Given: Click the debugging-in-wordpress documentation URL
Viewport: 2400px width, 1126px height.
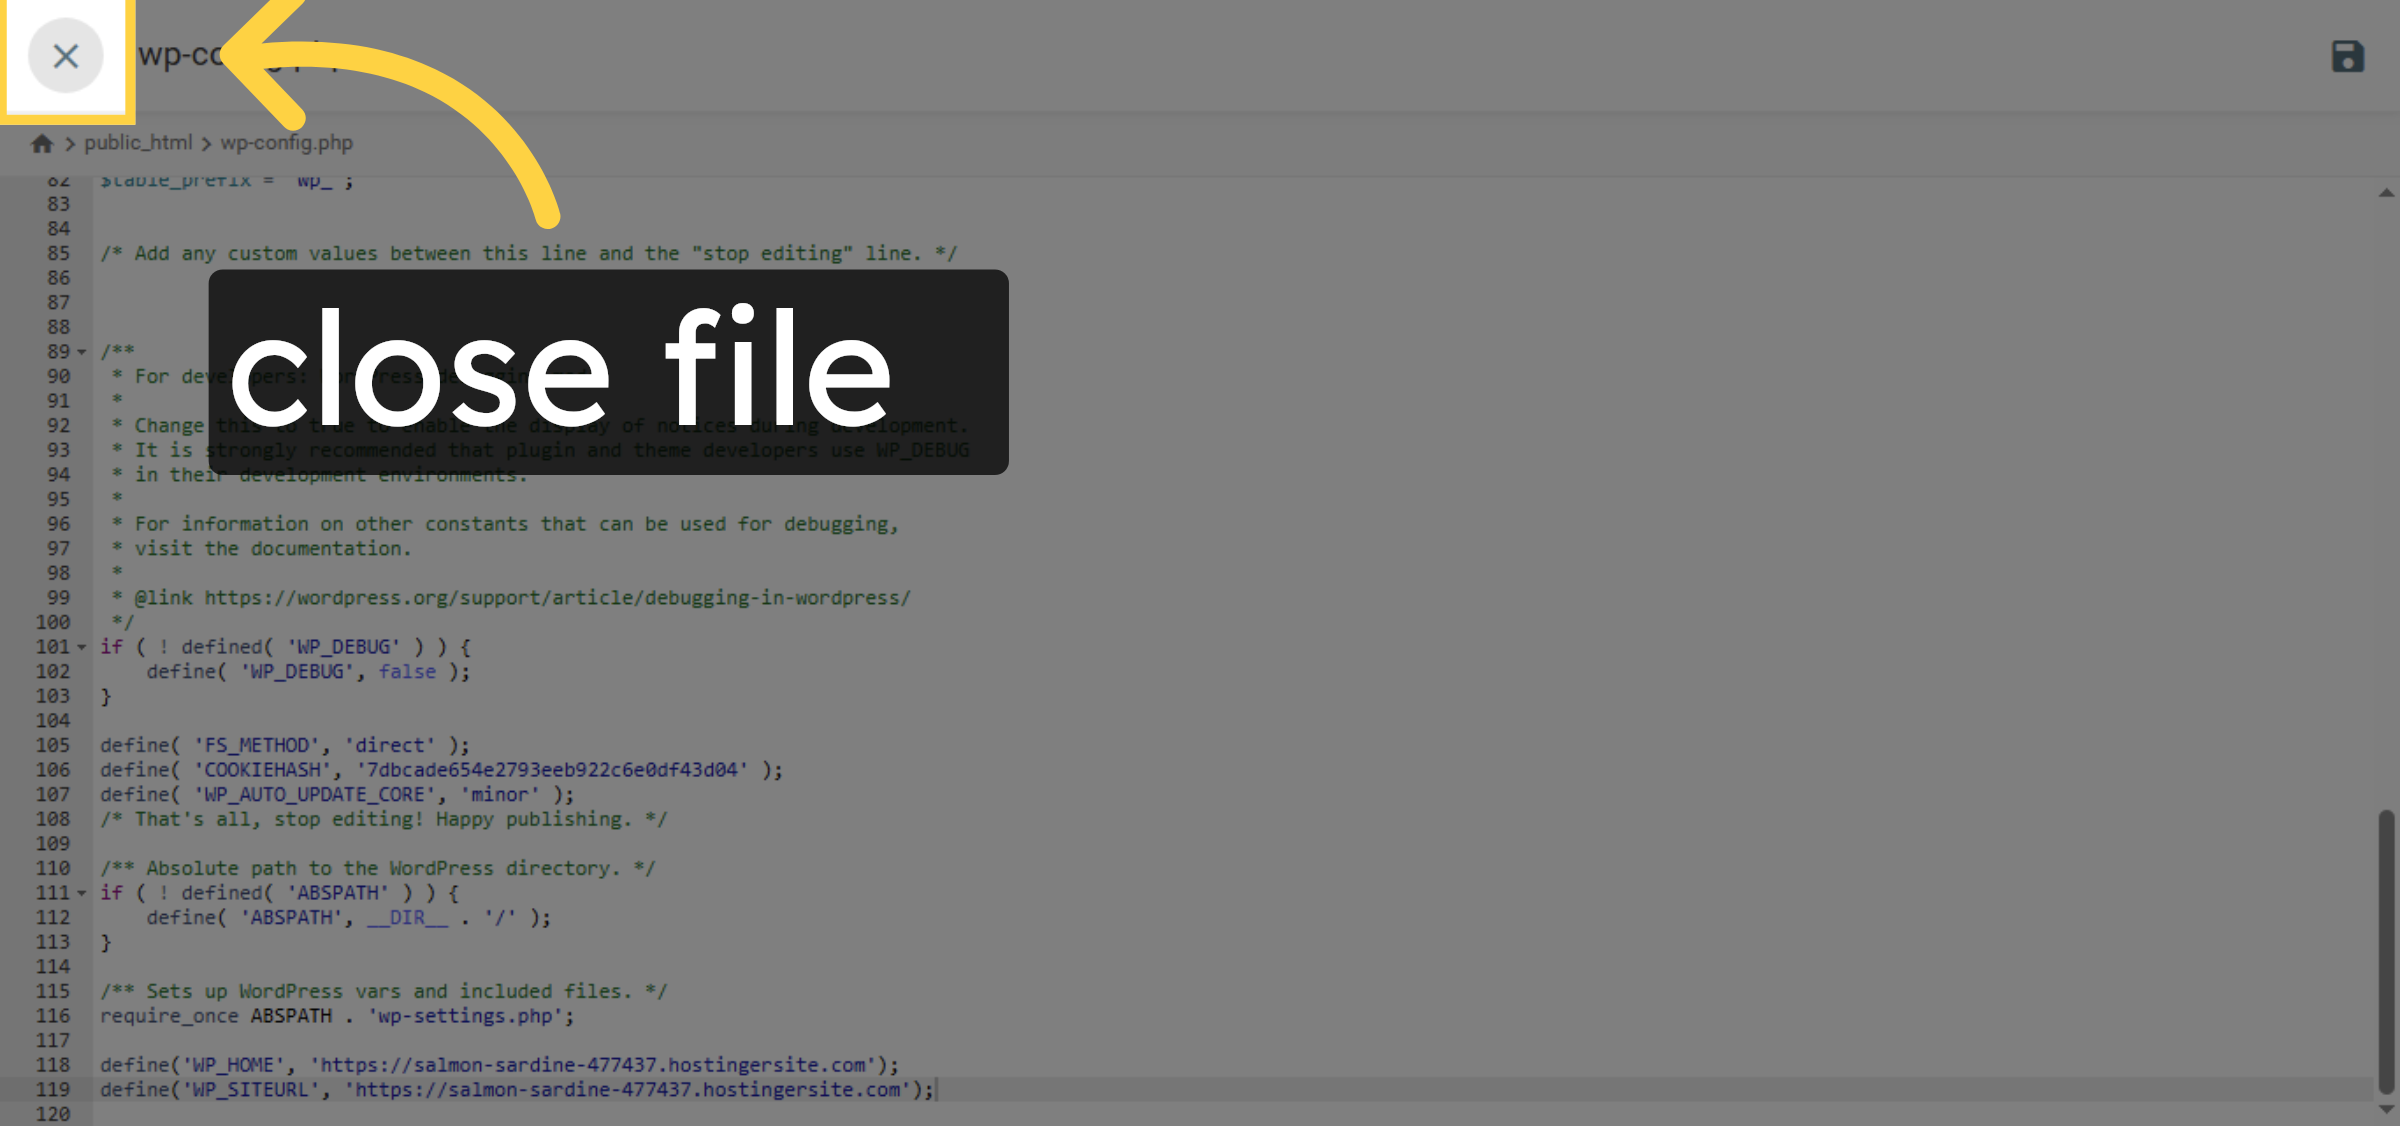Looking at the screenshot, I should pyautogui.click(x=556, y=597).
